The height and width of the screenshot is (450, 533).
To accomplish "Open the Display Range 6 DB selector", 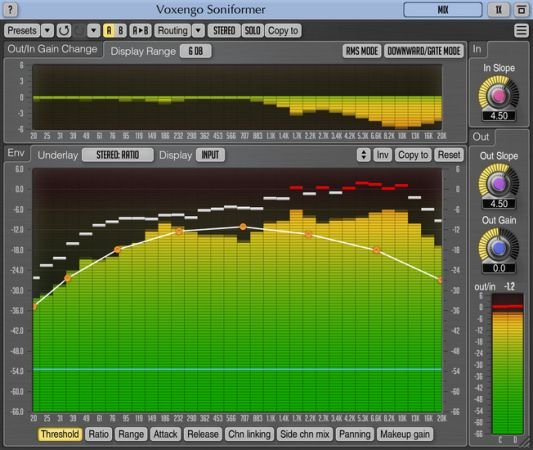I will coord(195,51).
